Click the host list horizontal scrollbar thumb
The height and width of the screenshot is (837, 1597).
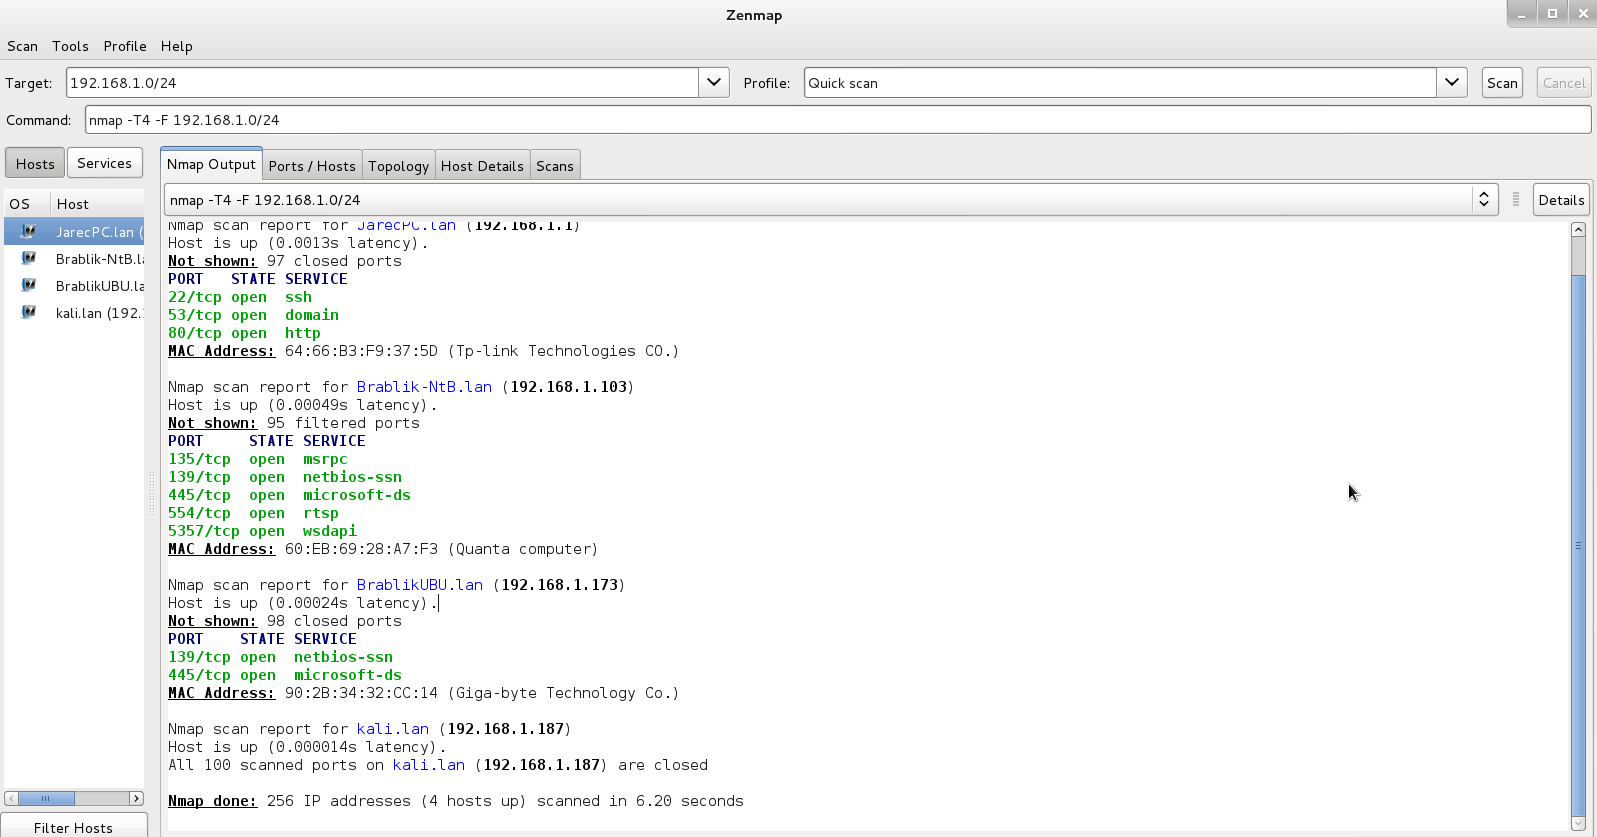(46, 798)
